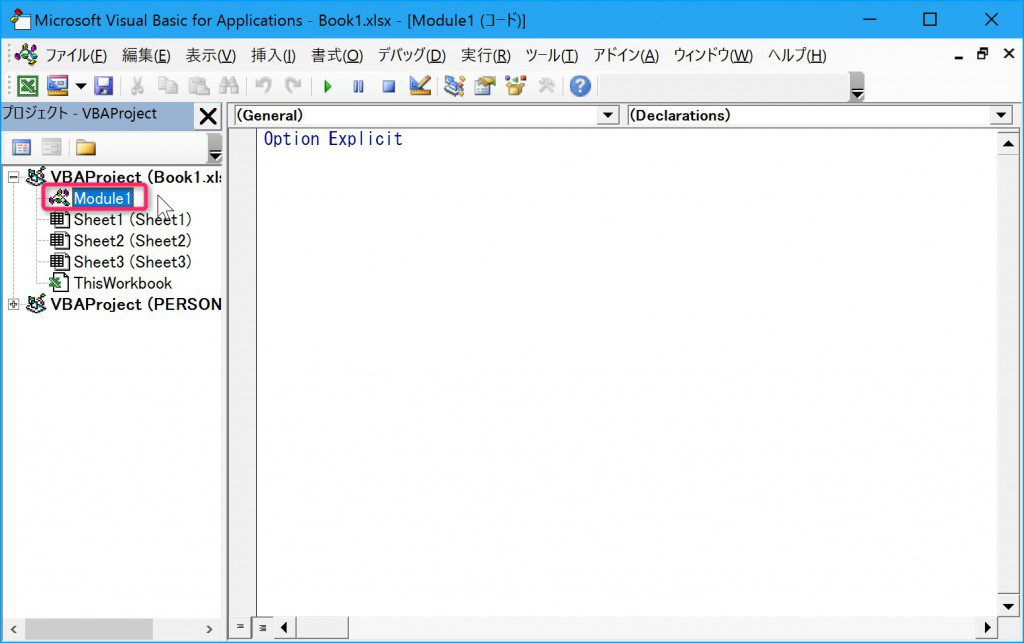Switch to Procedure View at the code window bottom
The width and height of the screenshot is (1024, 643).
pos(240,627)
